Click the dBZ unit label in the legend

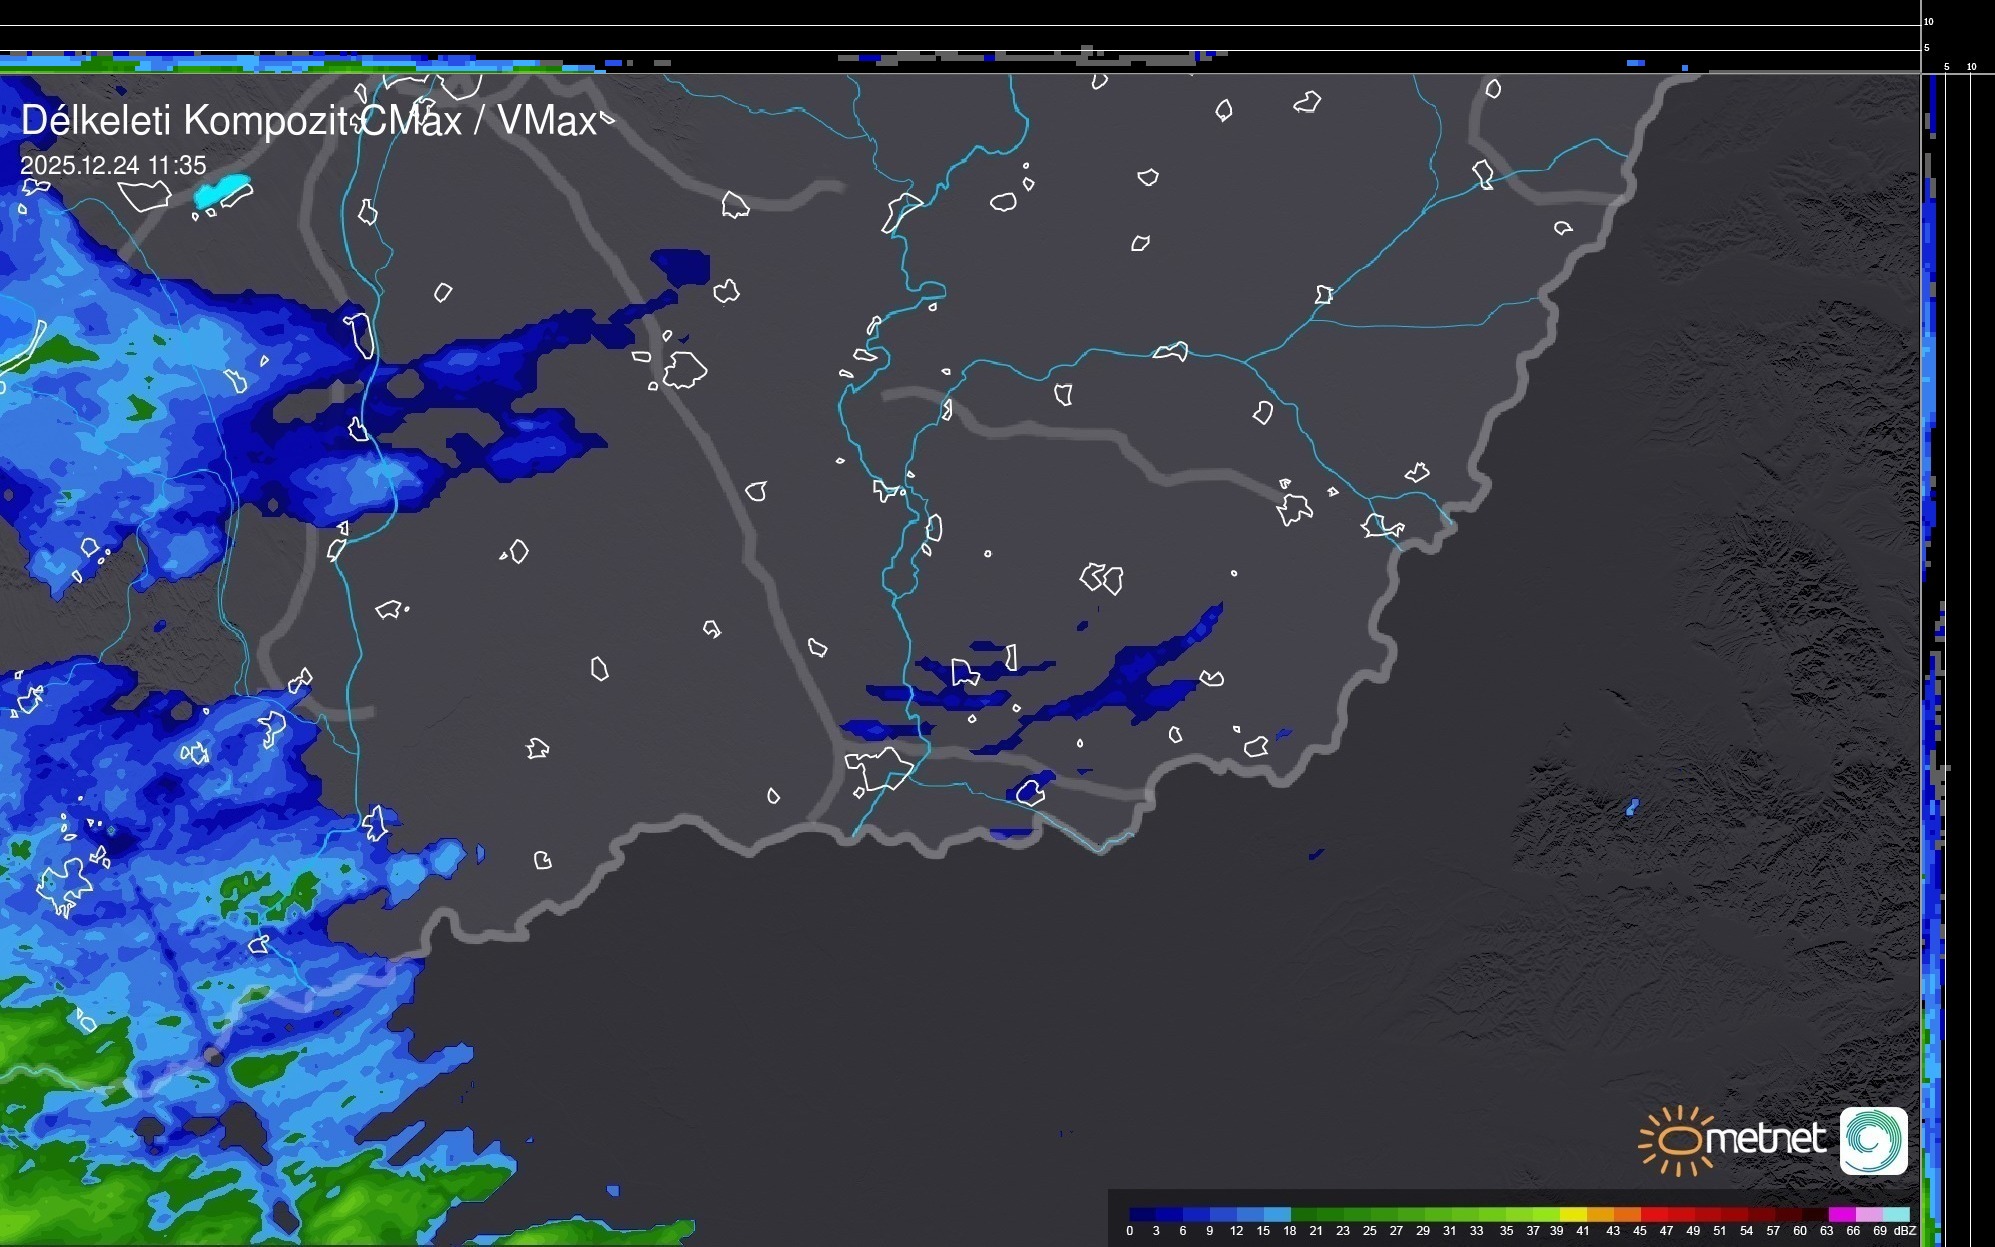point(1906,1231)
